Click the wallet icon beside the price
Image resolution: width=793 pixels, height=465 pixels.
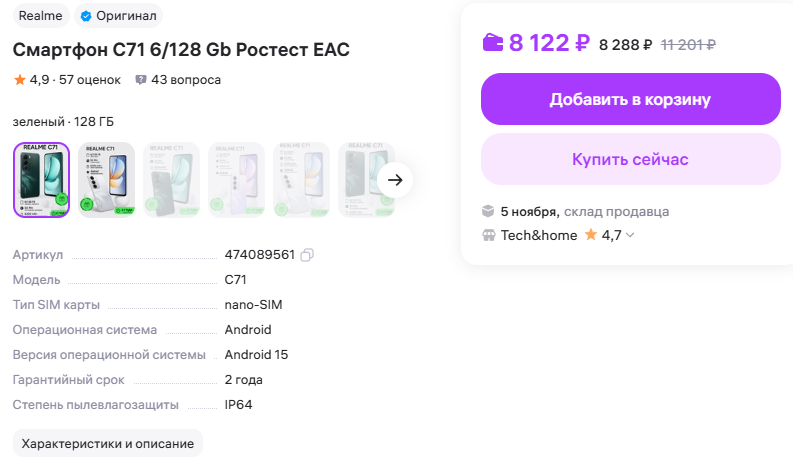(493, 43)
